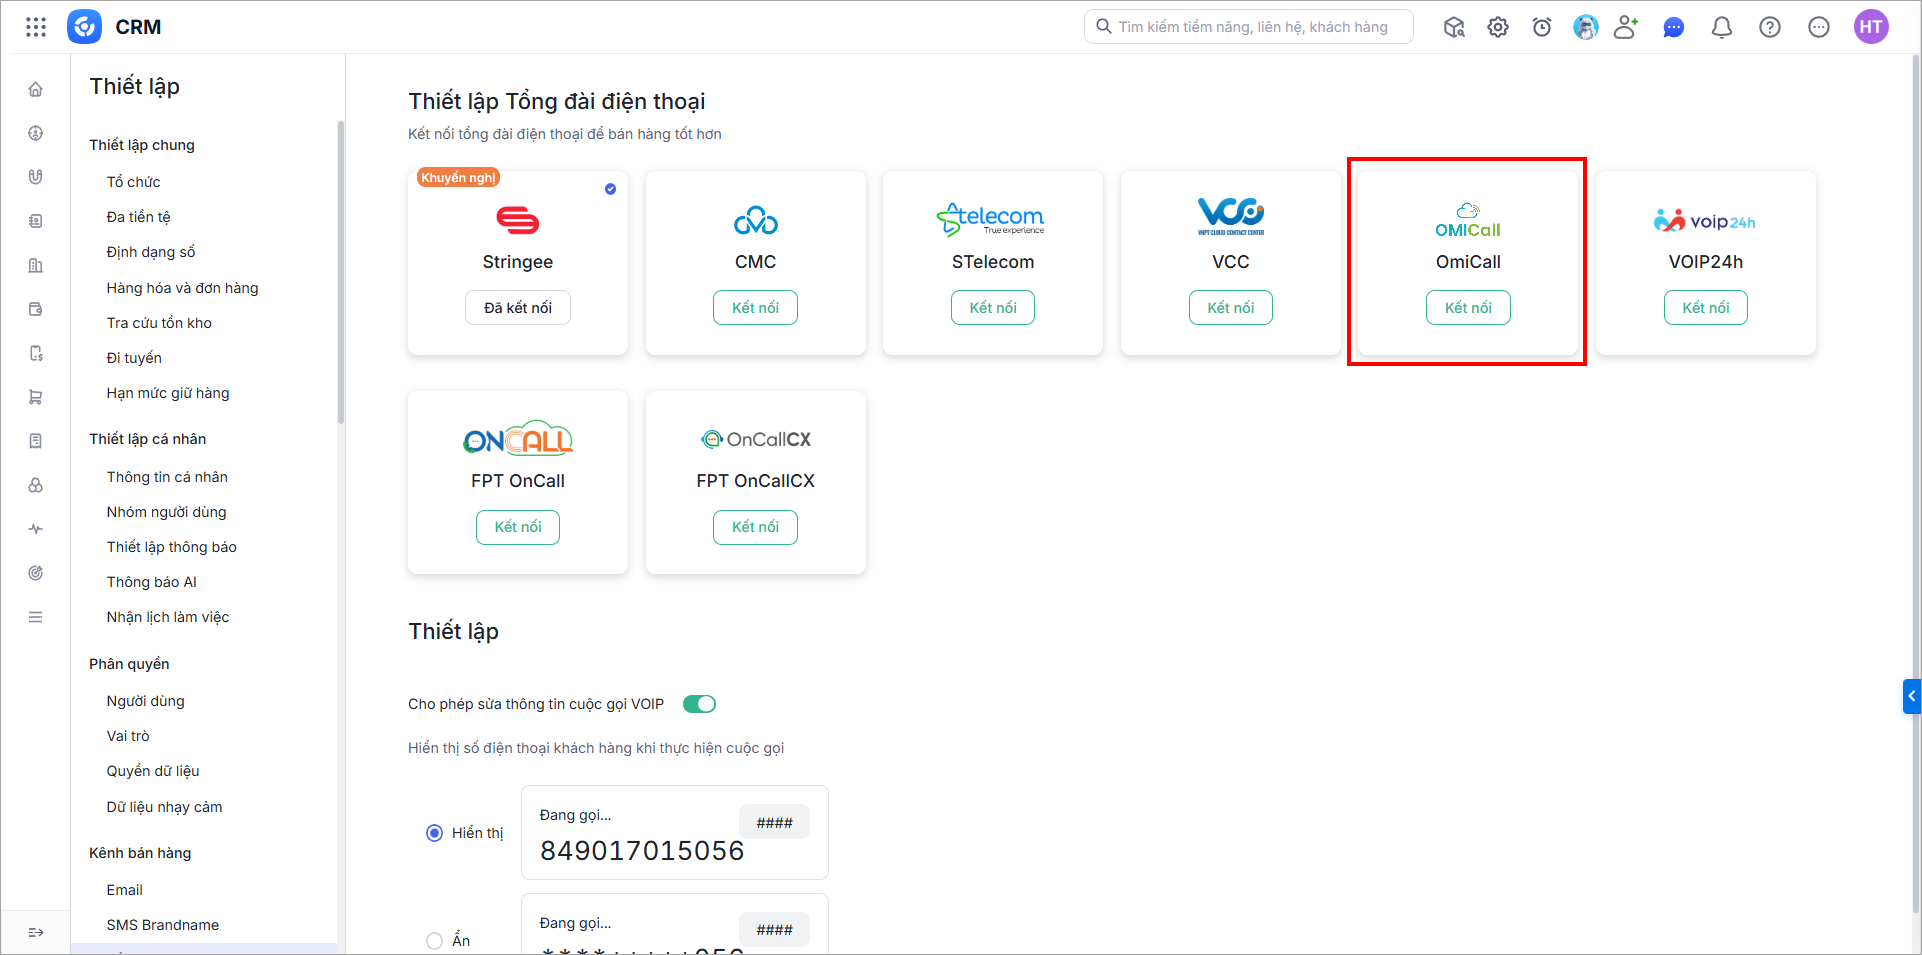Open the alarm clock reminders icon

coord(1542,27)
